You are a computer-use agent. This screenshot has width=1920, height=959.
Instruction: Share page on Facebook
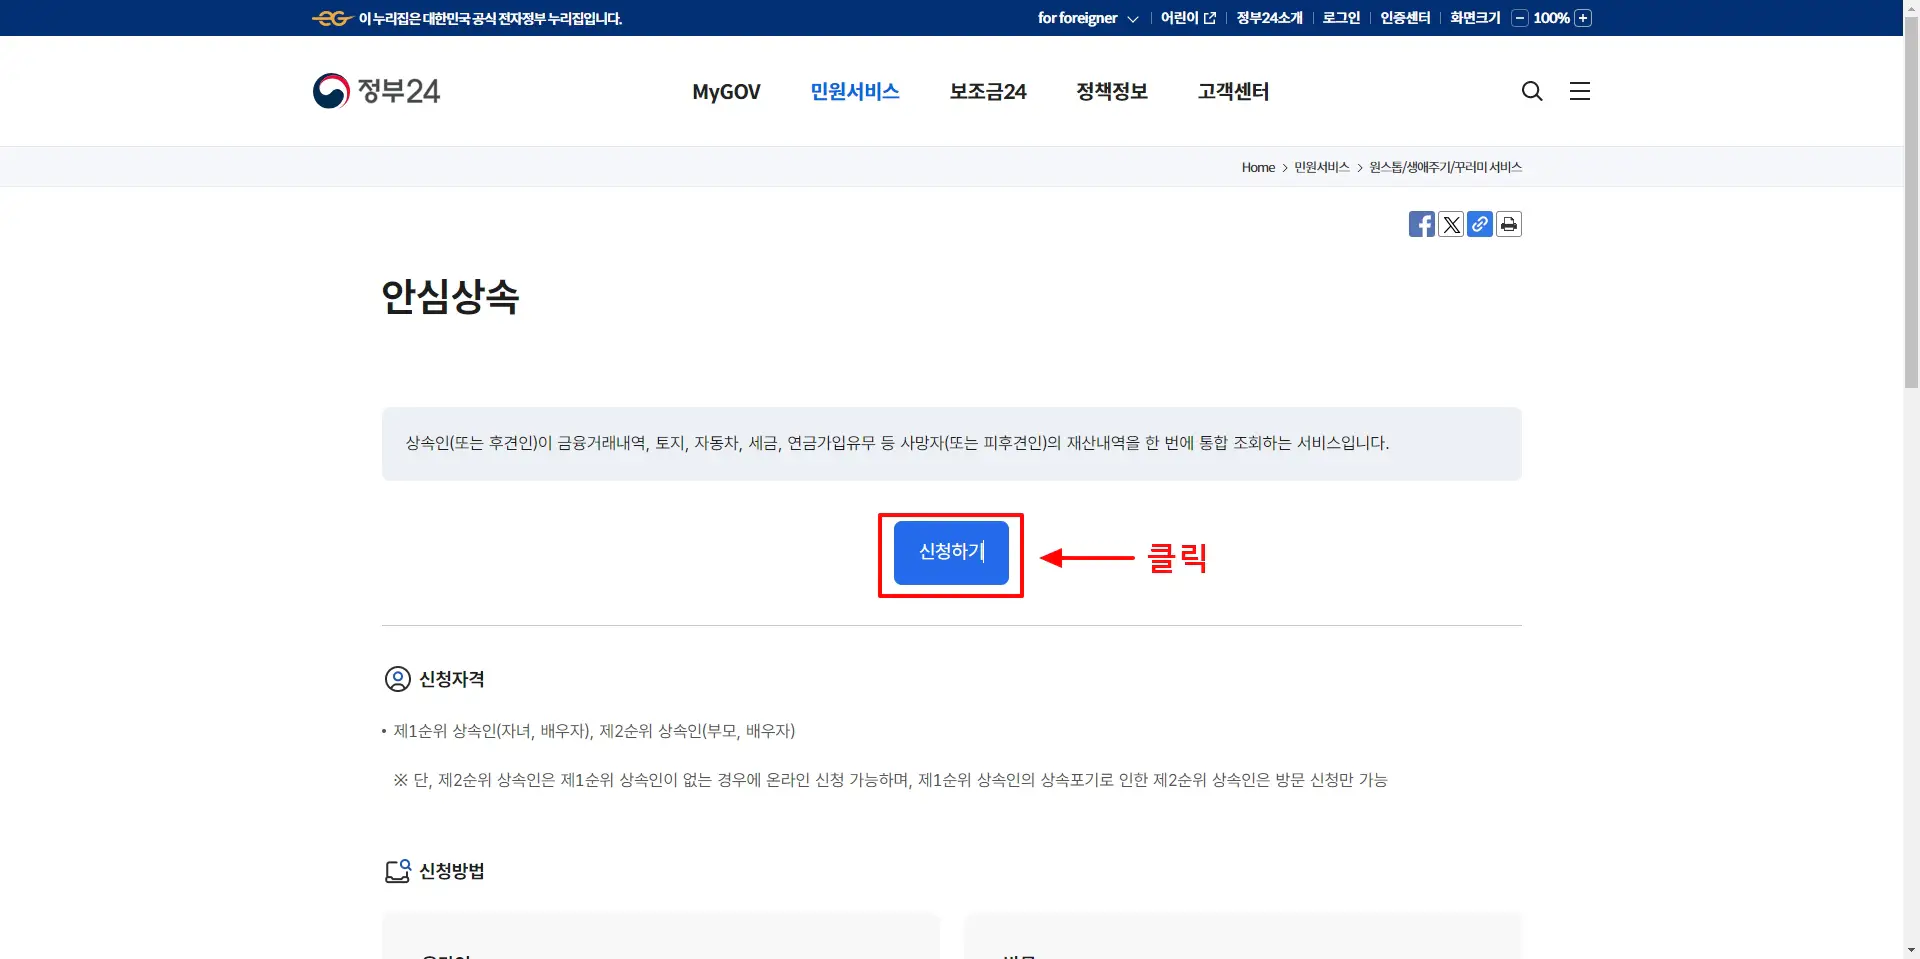pos(1421,224)
